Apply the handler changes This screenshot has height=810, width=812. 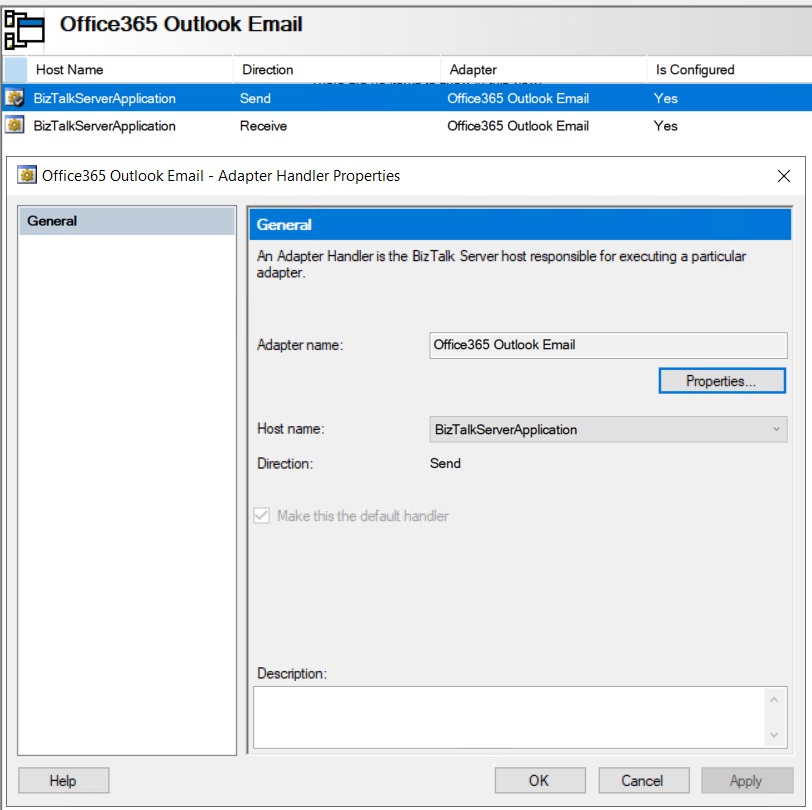(x=746, y=780)
